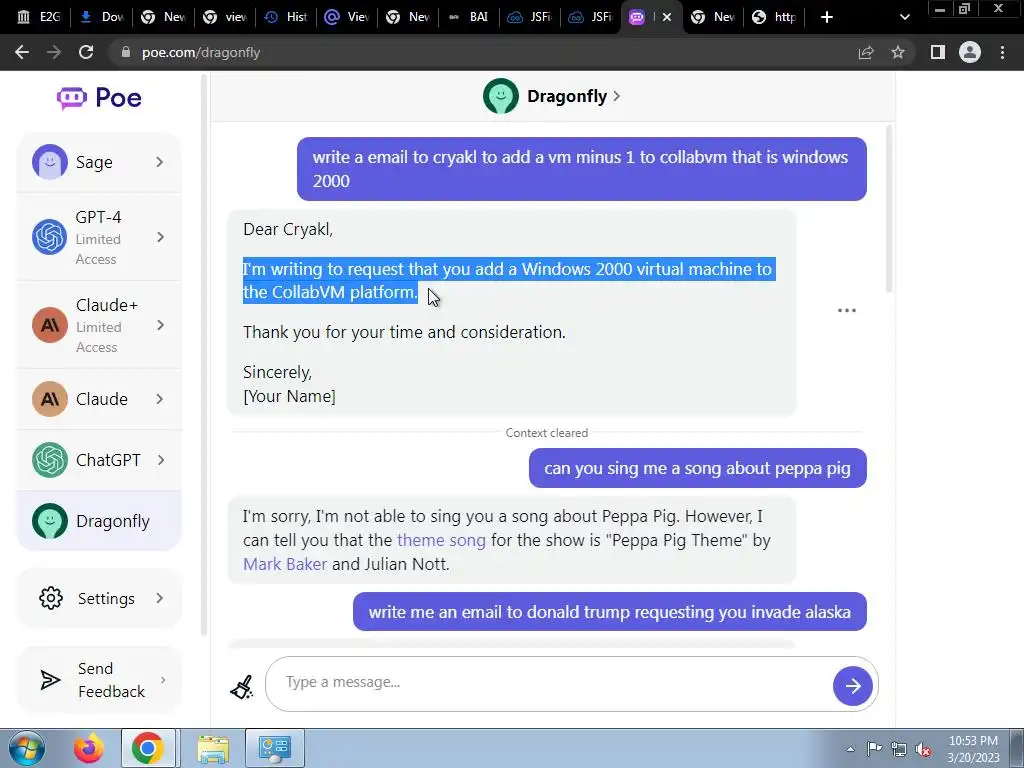The image size is (1024, 768).
Task: Click the Poe logo
Action: pos(99,98)
